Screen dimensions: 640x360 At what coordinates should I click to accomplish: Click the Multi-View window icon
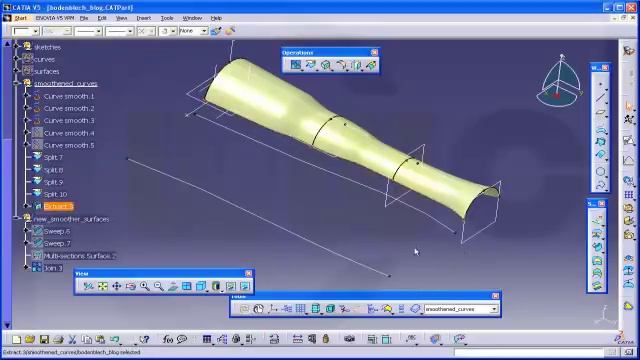pos(187,286)
